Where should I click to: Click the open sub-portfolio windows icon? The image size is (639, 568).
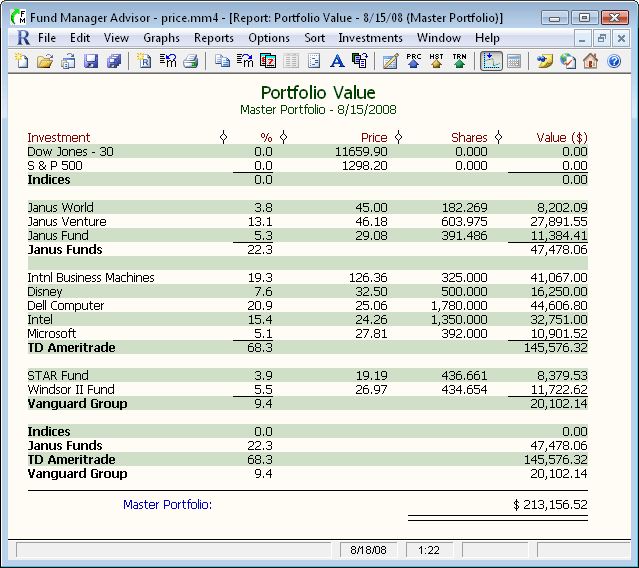tap(68, 61)
